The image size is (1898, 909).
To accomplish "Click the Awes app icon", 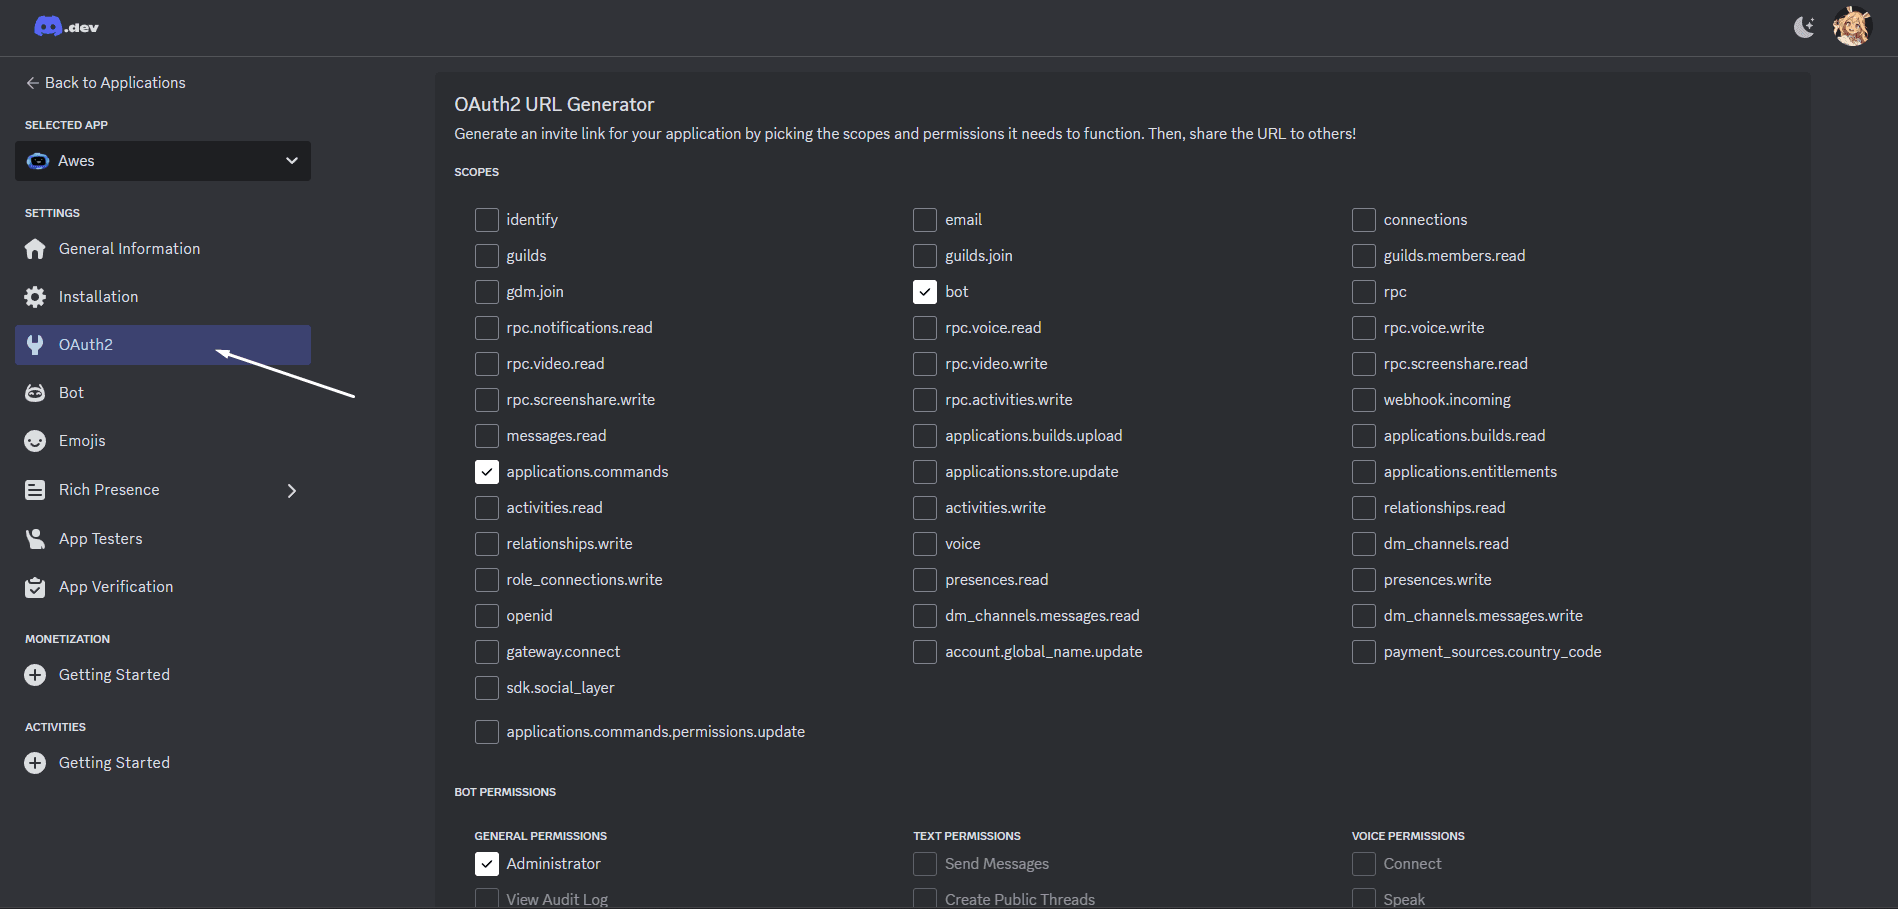I will pyautogui.click(x=38, y=161).
